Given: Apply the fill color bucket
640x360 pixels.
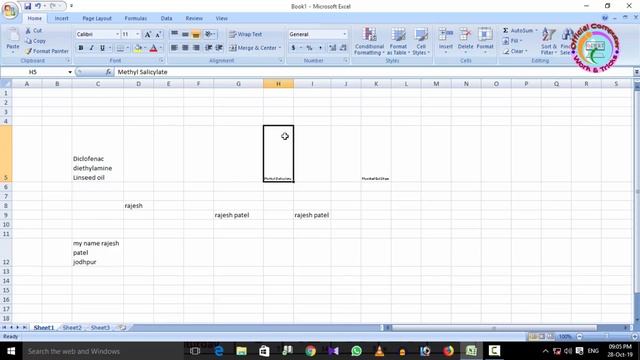Looking at the screenshot, I should [x=138, y=48].
